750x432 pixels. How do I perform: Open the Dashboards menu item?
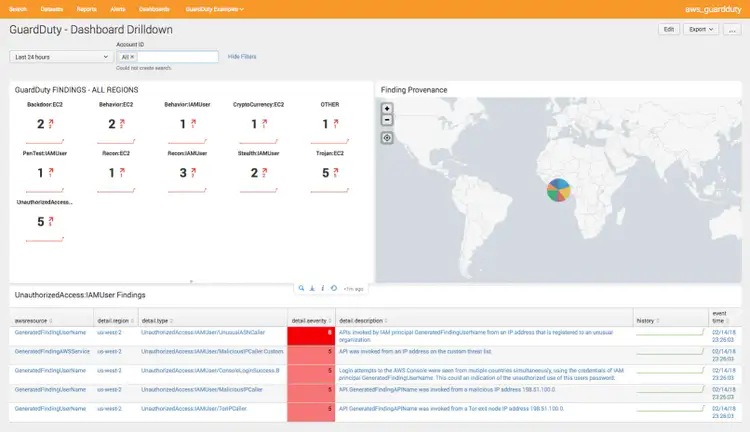pos(154,8)
